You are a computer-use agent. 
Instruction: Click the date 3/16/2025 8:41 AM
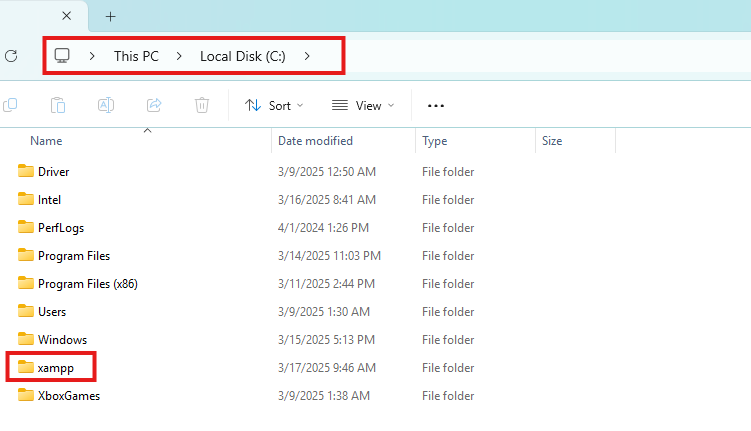(327, 200)
